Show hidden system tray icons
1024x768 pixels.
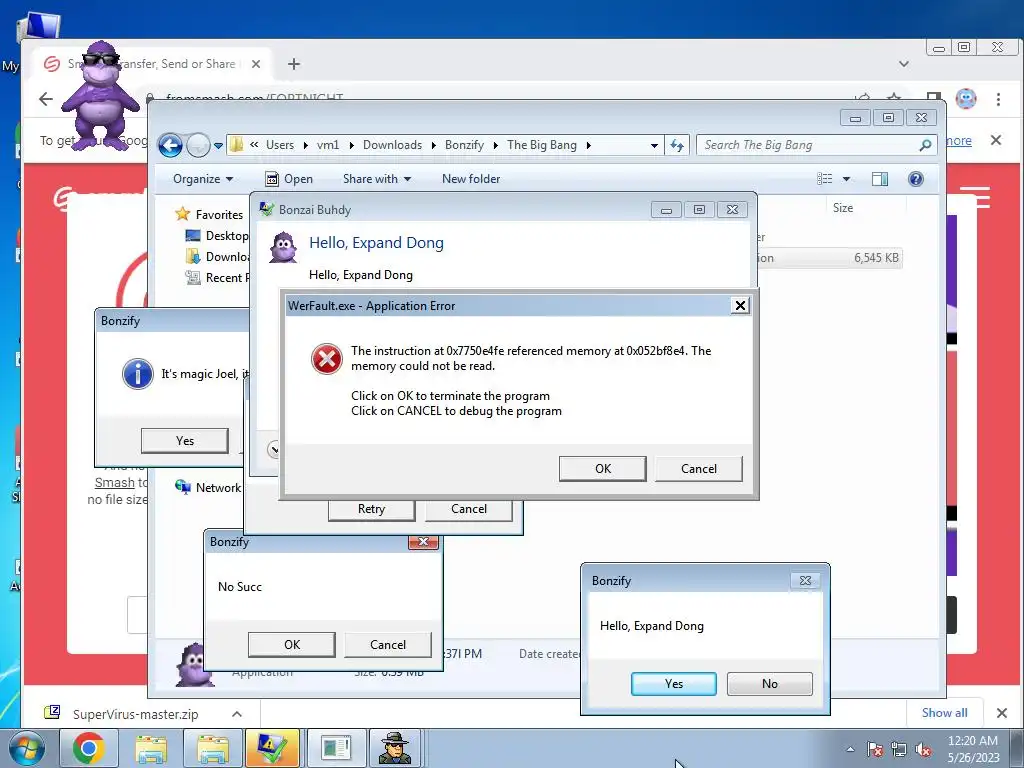pyautogui.click(x=850, y=749)
